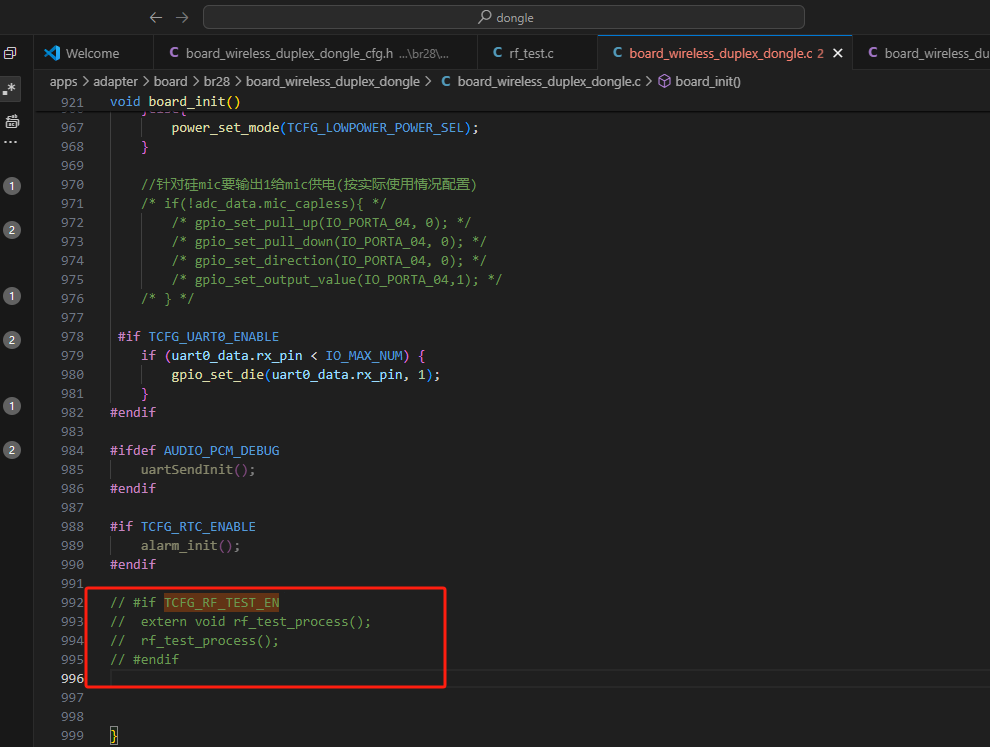990x747 pixels.
Task: Click the uartSendInit() call
Action: pos(198,470)
